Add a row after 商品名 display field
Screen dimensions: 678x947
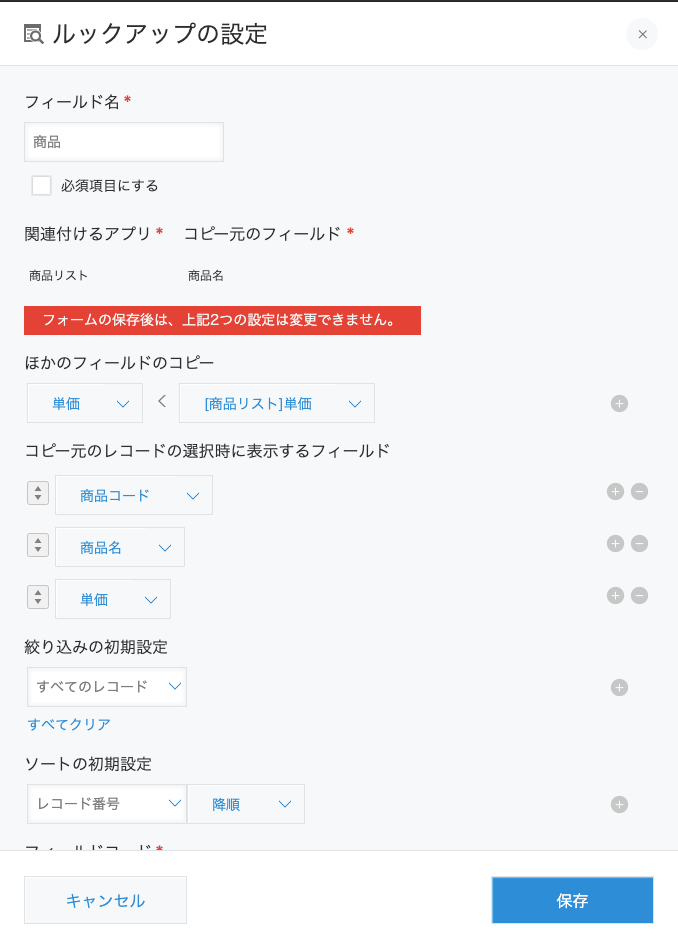point(615,543)
